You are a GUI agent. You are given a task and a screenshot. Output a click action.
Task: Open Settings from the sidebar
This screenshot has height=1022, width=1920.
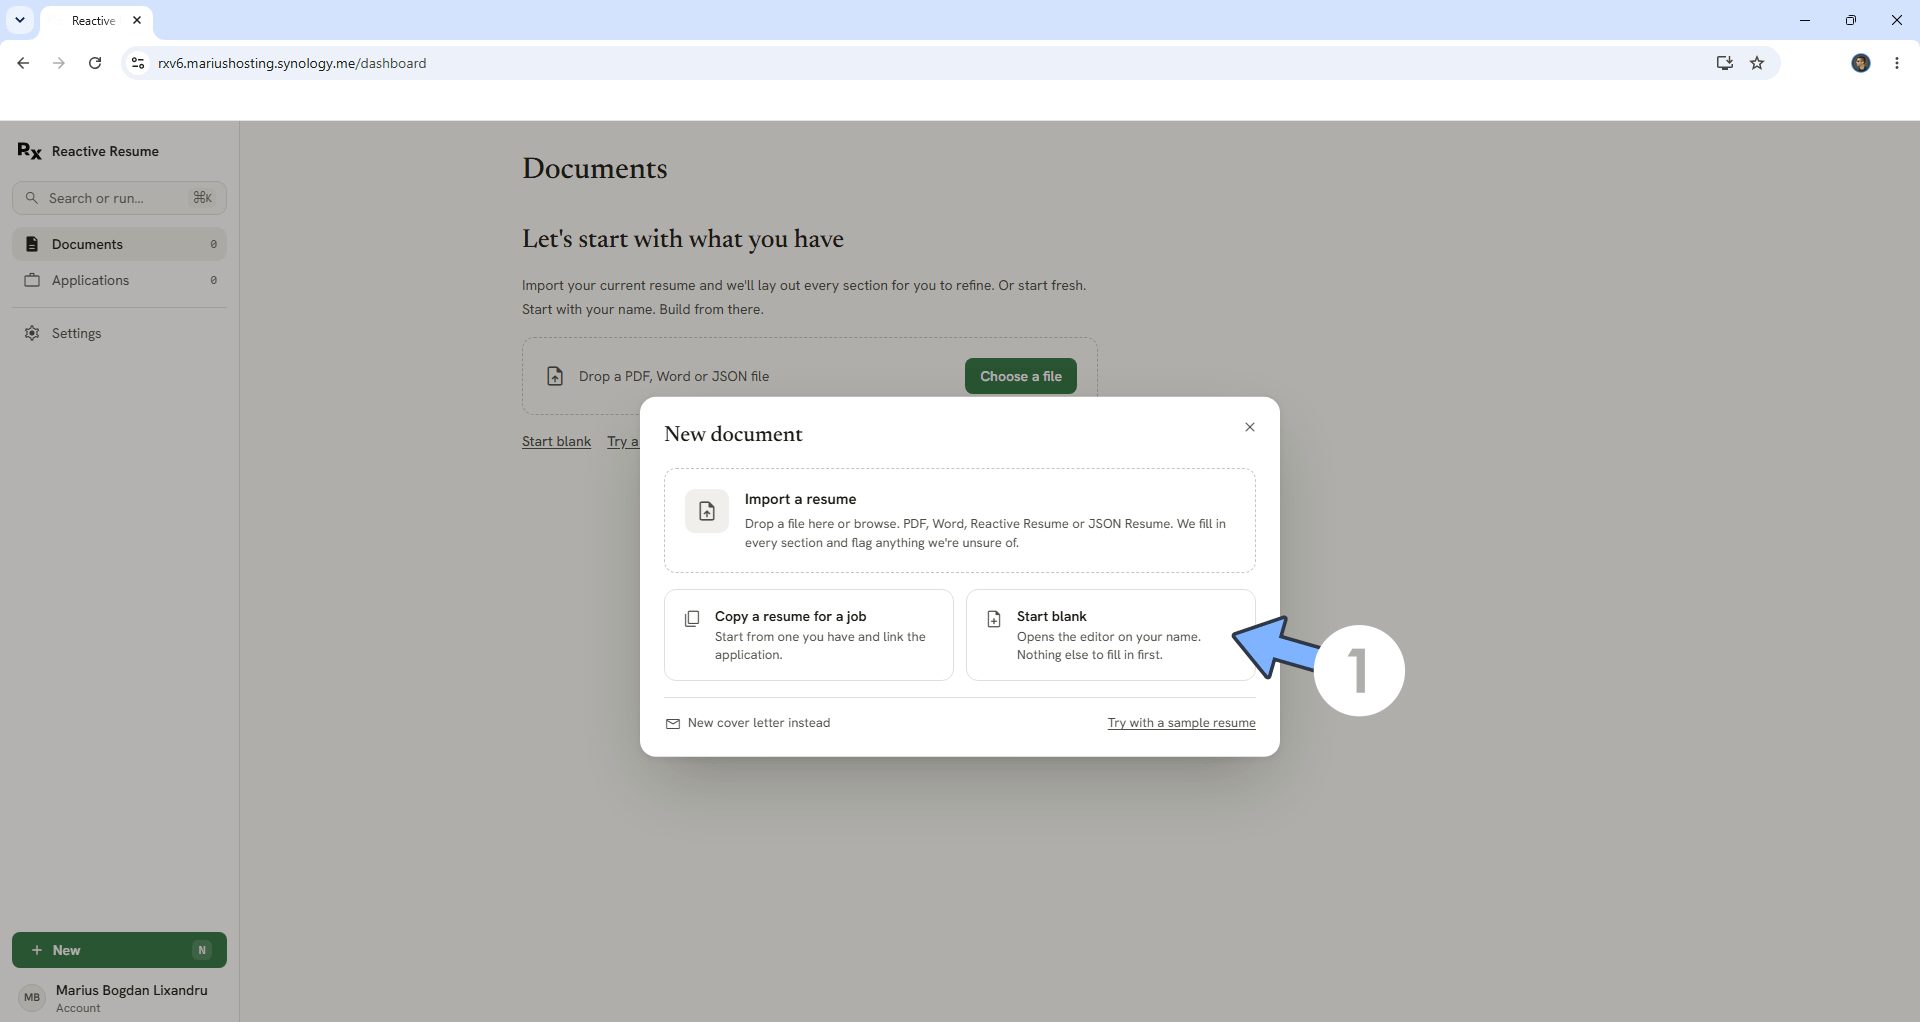(x=119, y=333)
